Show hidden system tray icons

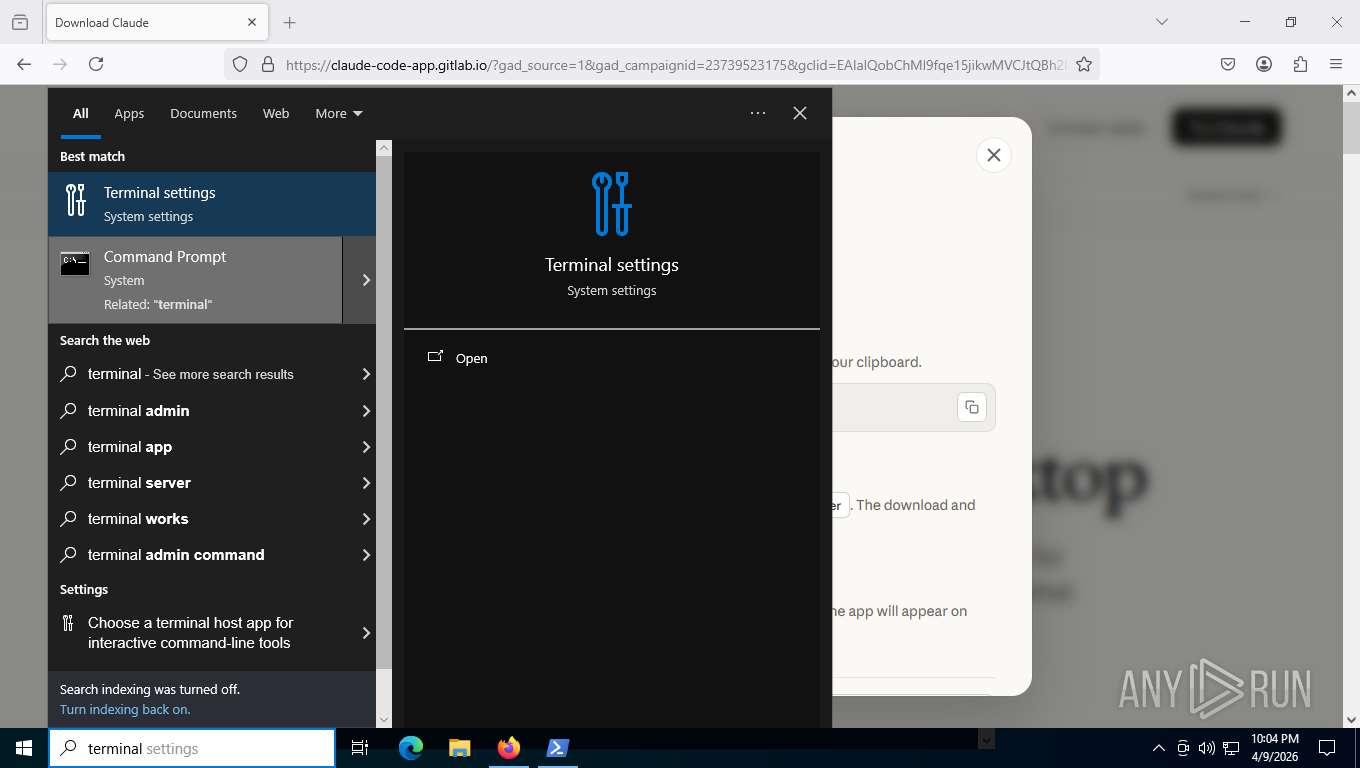tap(1159, 748)
